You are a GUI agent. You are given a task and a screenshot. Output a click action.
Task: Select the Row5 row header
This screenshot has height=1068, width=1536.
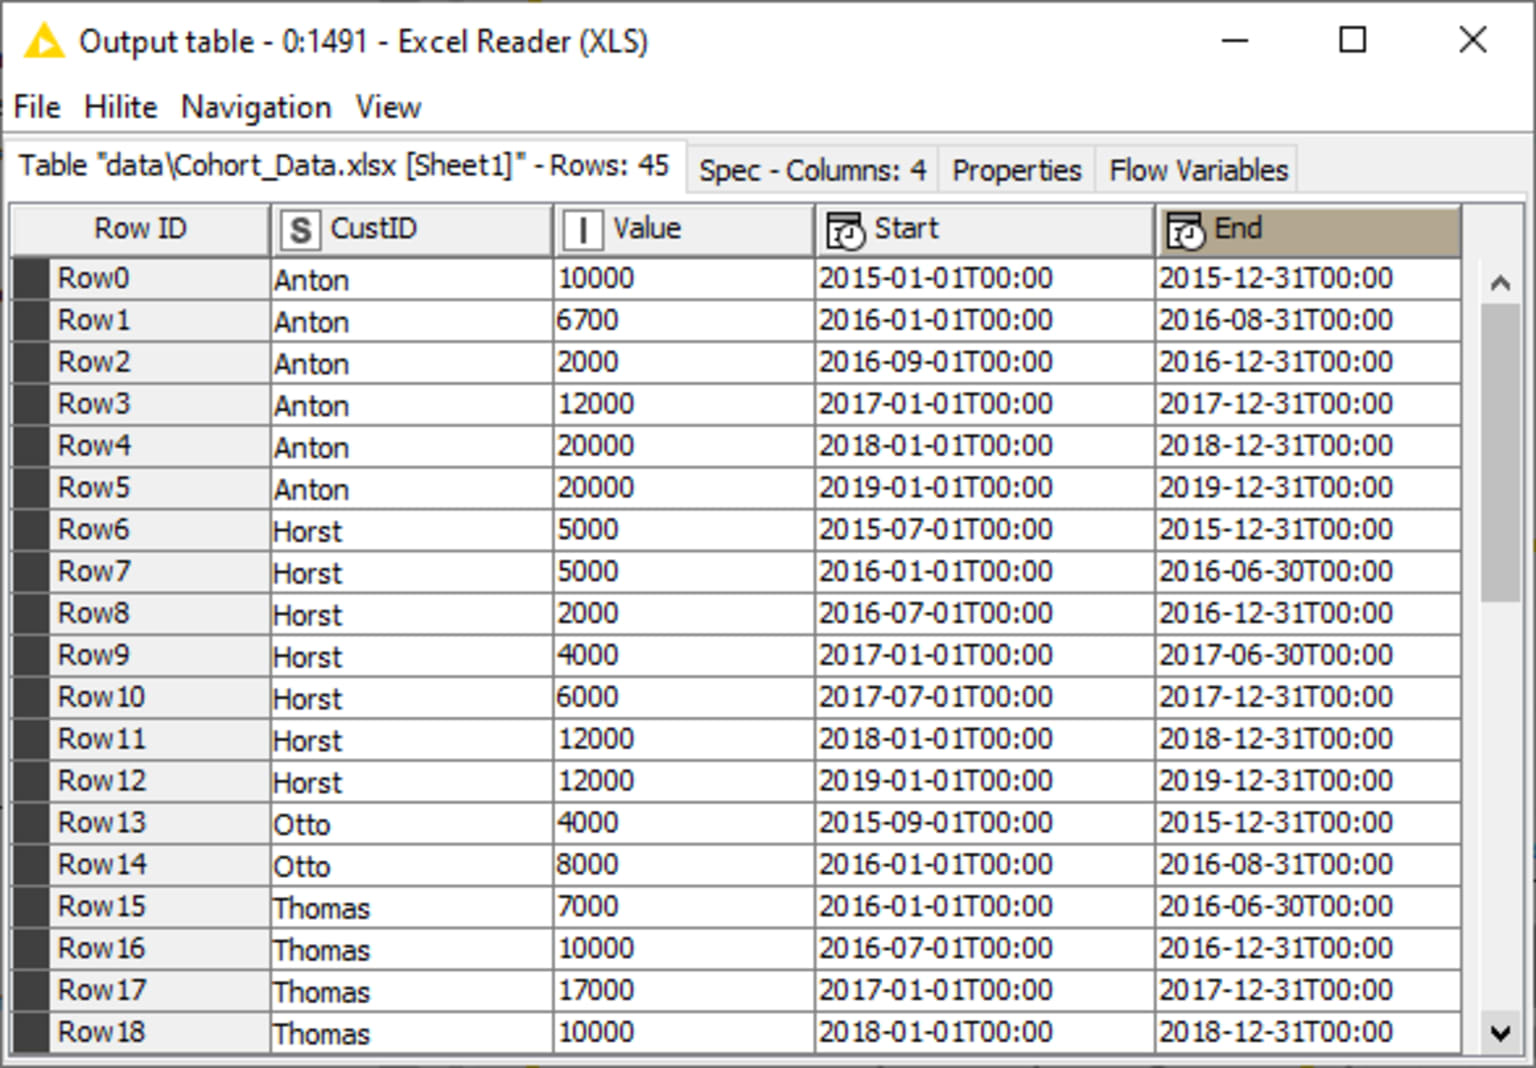pyautogui.click(x=140, y=488)
